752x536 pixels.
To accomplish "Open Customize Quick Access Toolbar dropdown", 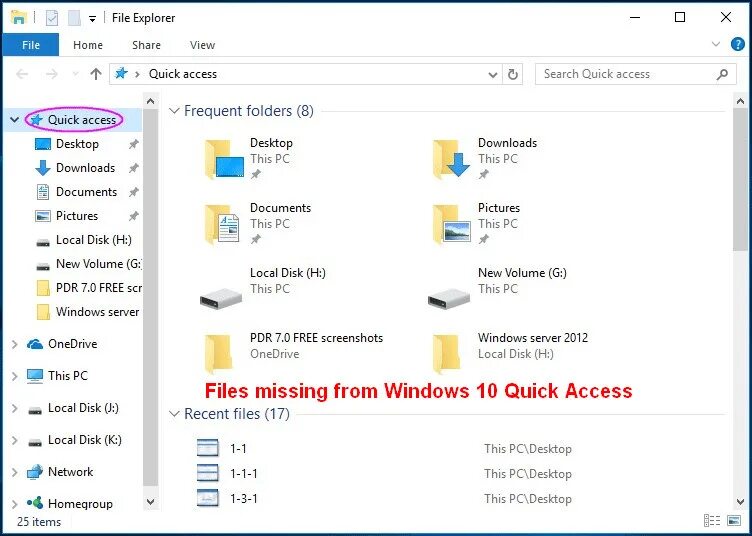I will coord(92,19).
